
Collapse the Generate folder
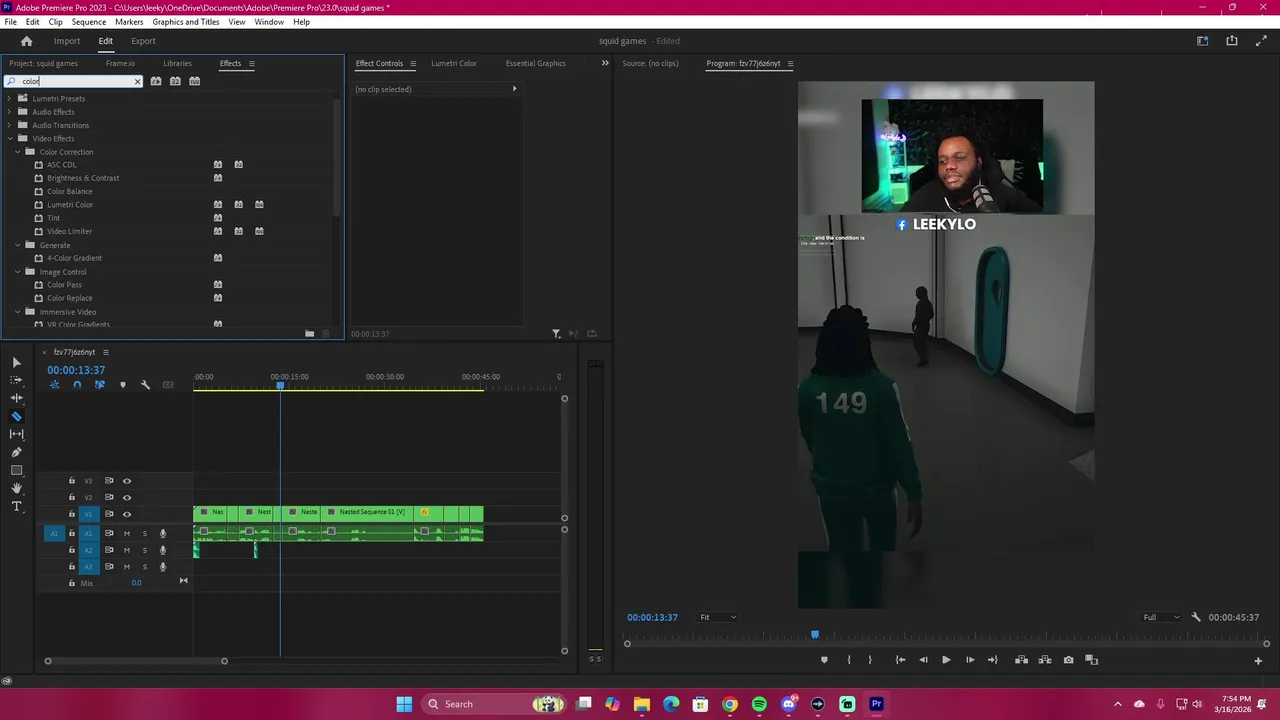pyautogui.click(x=17, y=245)
